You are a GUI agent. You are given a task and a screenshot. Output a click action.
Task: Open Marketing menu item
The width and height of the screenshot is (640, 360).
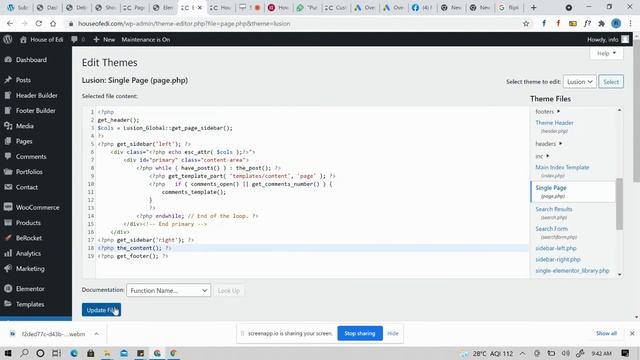pyautogui.click(x=30, y=269)
